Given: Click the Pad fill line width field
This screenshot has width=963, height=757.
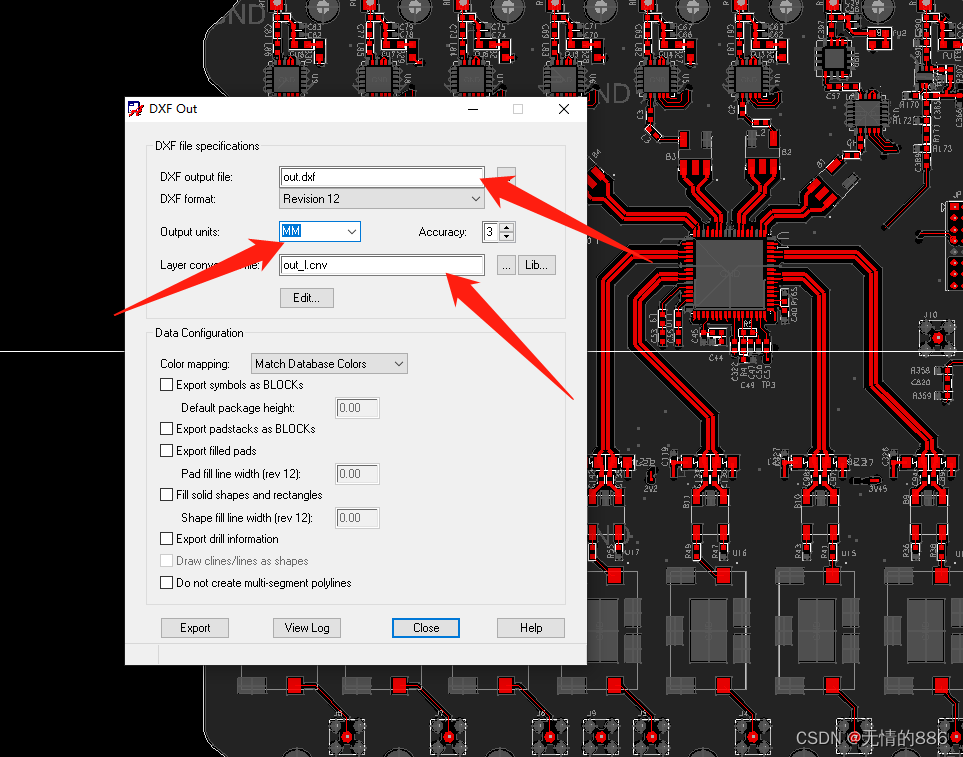Looking at the screenshot, I should click(x=357, y=474).
